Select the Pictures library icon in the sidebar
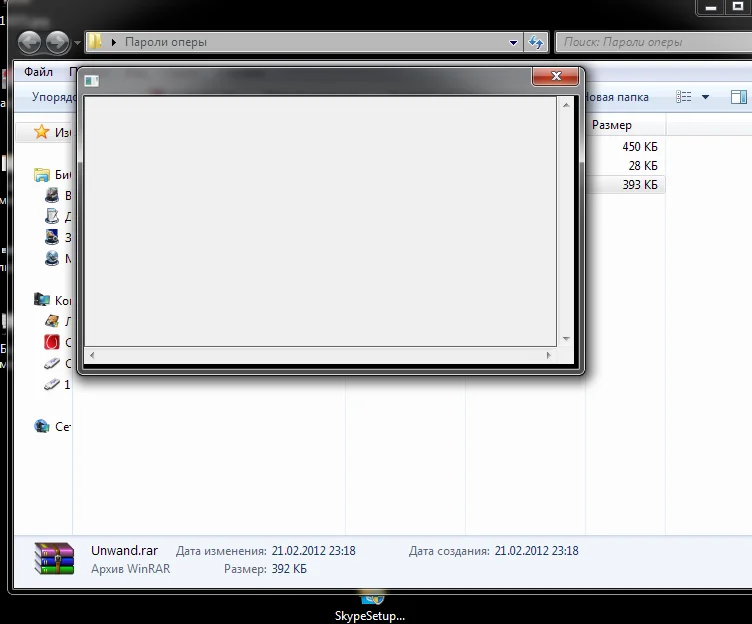The width and height of the screenshot is (752, 624). (x=52, y=237)
